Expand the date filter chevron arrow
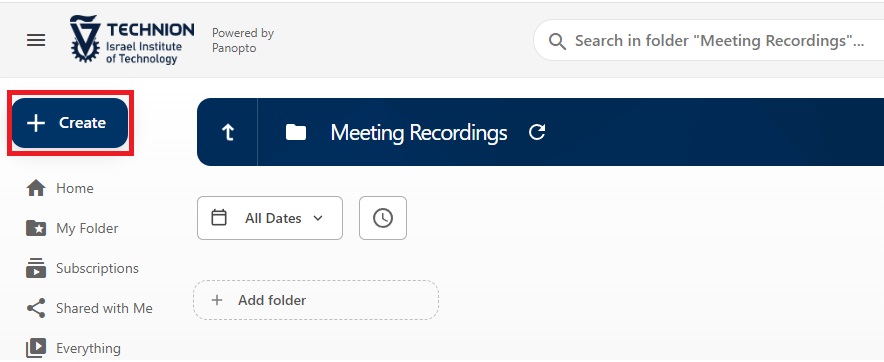 [x=318, y=218]
